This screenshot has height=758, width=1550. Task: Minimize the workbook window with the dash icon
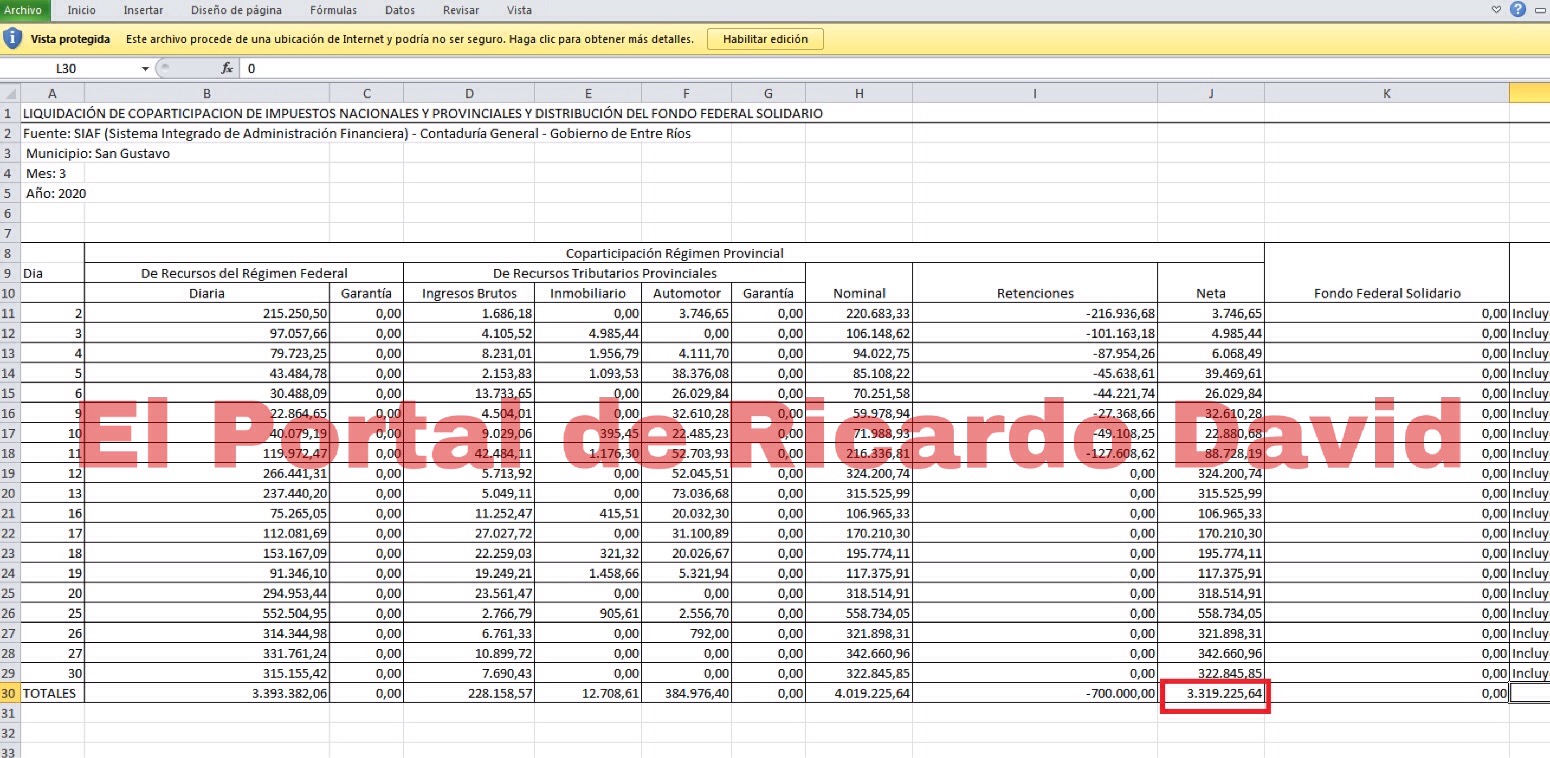pyautogui.click(x=1538, y=10)
